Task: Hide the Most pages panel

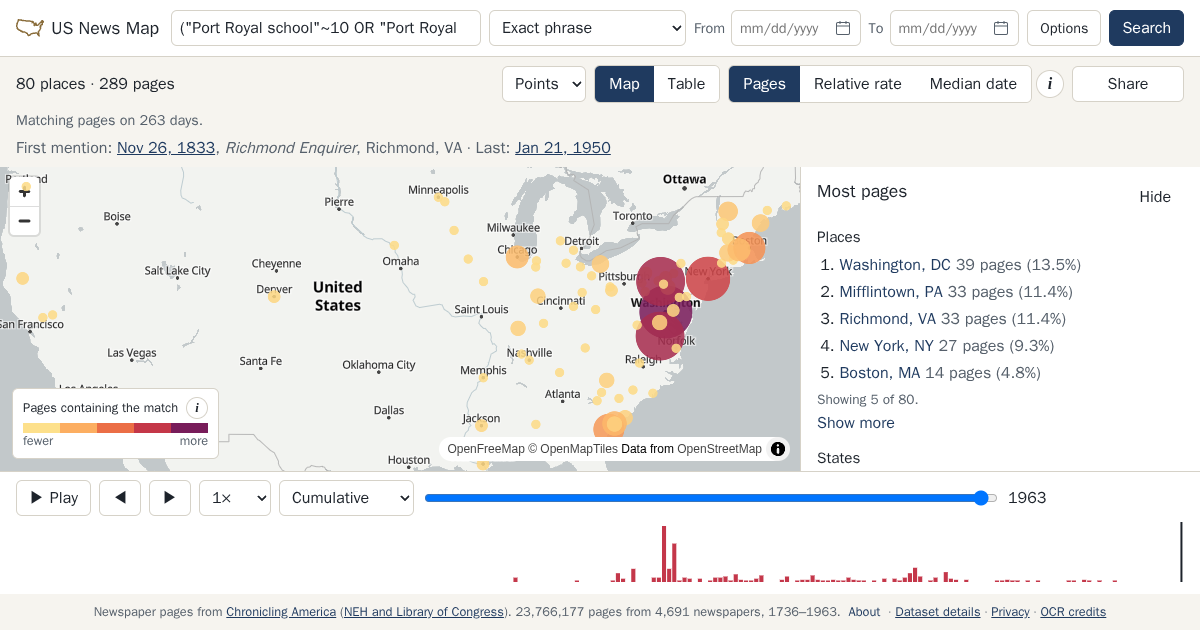Action: pyautogui.click(x=1155, y=197)
